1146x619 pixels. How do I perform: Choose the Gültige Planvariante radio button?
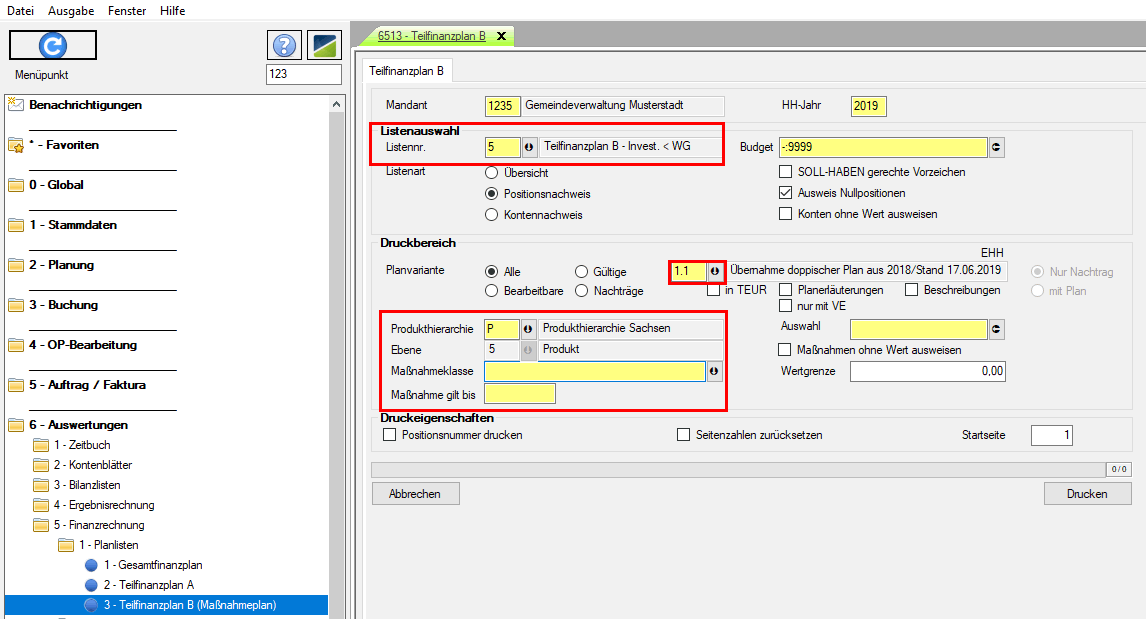pyautogui.click(x=582, y=272)
